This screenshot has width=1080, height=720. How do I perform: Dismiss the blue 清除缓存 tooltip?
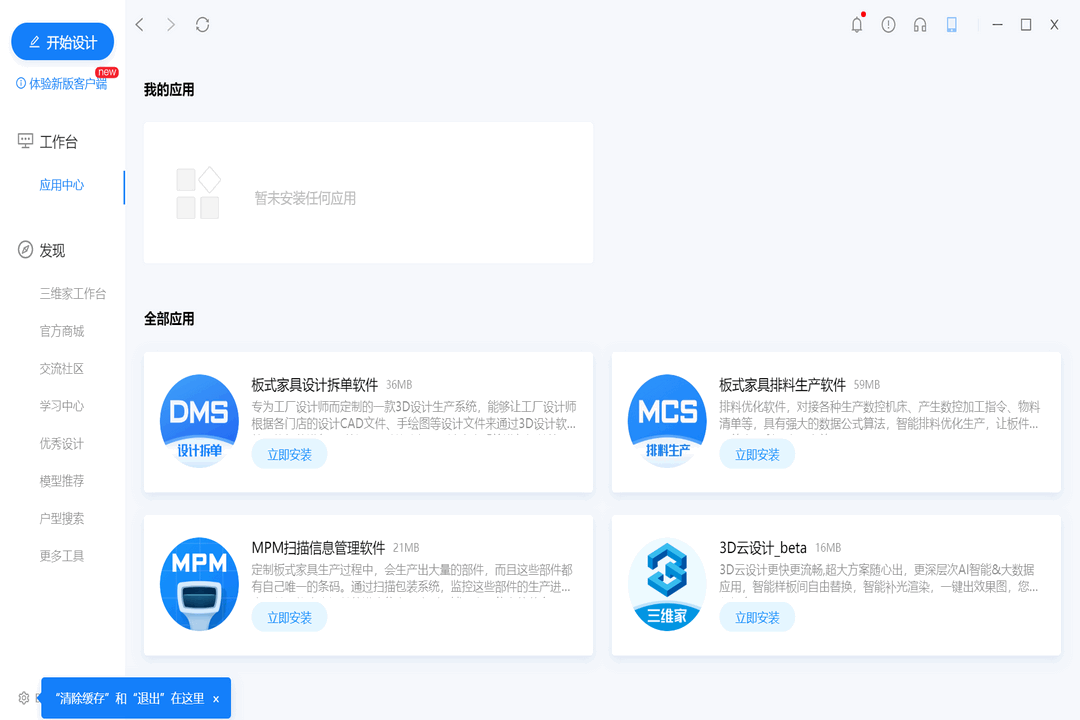click(216, 698)
